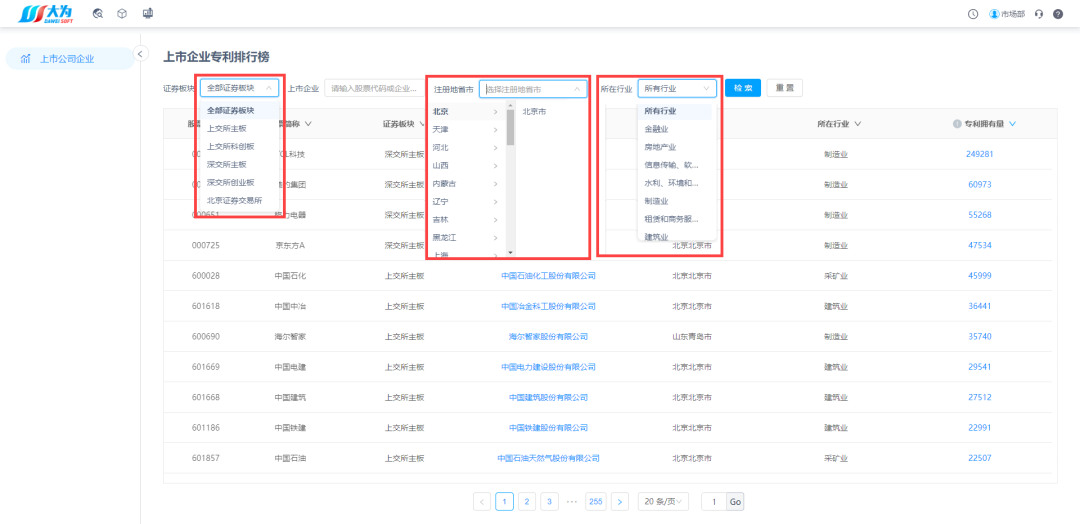Screen dimensions: 1080x524
Task: Expand 北京 in the province list
Action: [x=466, y=111]
